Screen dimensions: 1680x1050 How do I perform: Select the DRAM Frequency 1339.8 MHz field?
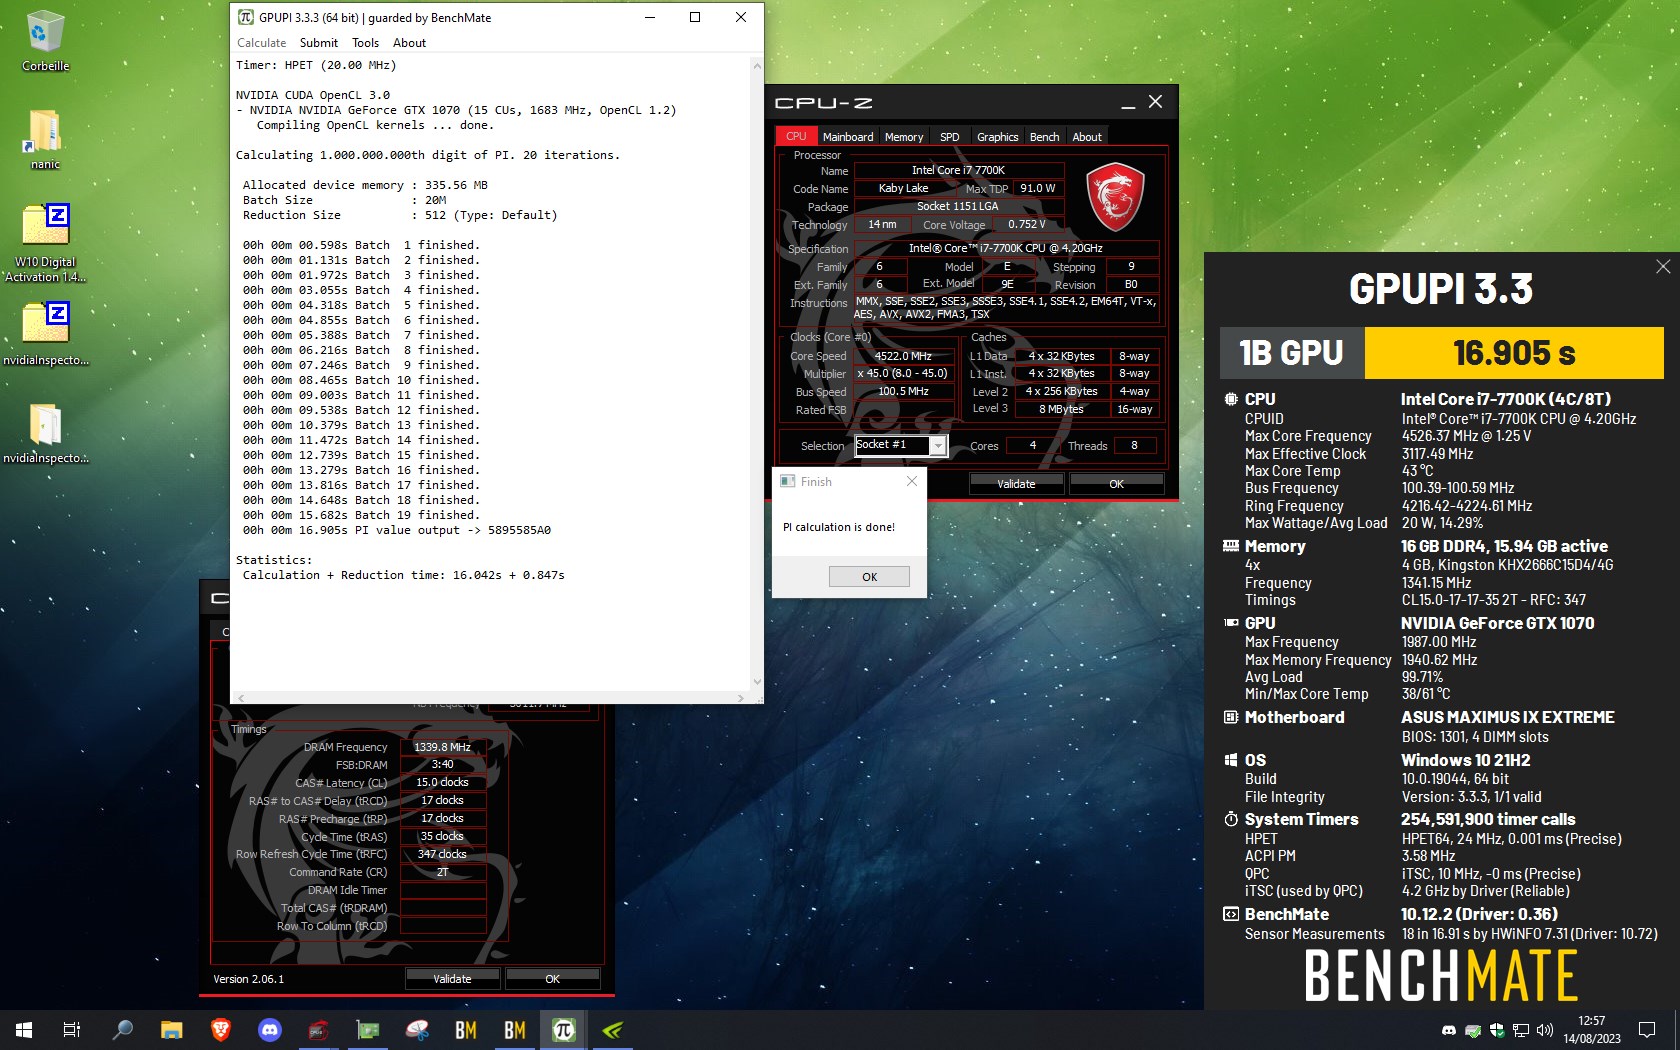click(x=443, y=747)
